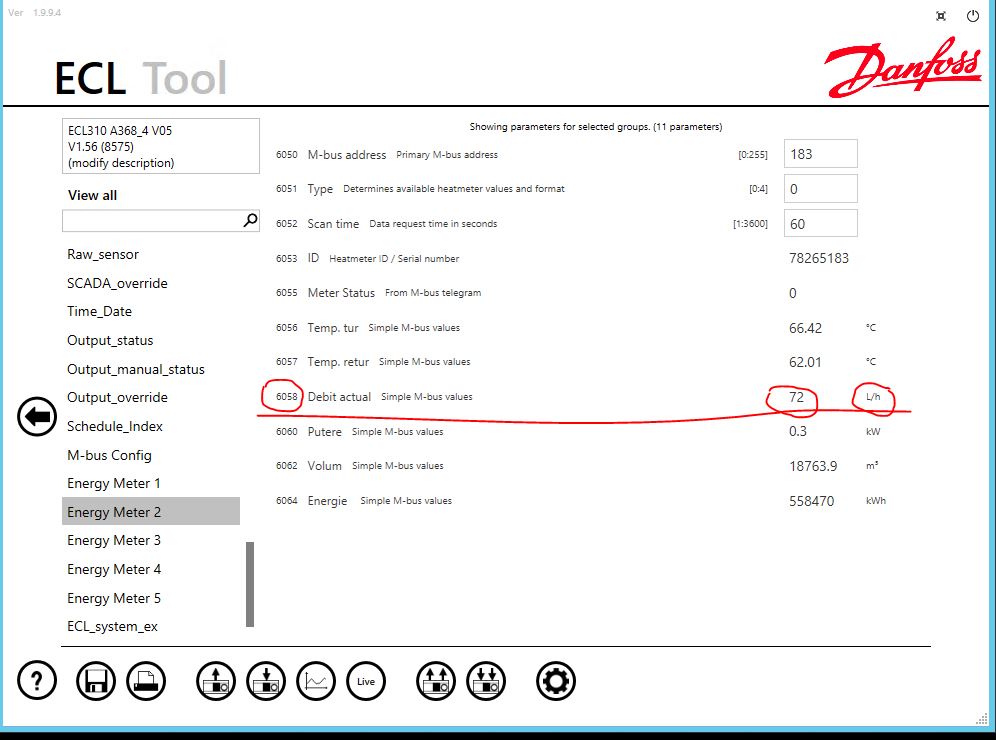Image resolution: width=996 pixels, height=740 pixels.
Task: Select the Energy Meter 5 group
Action: (114, 598)
